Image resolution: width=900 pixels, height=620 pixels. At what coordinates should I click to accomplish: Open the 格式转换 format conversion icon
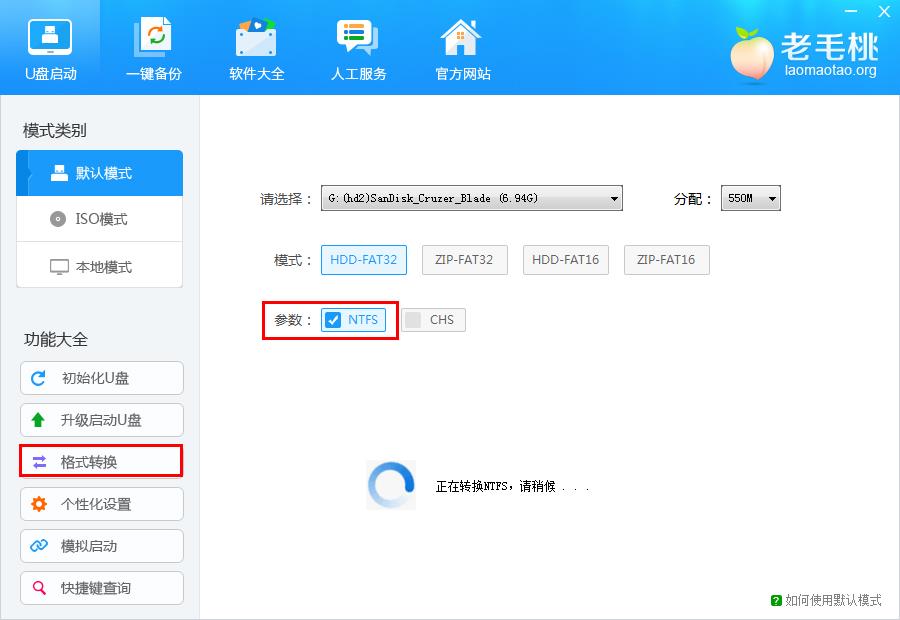(101, 462)
